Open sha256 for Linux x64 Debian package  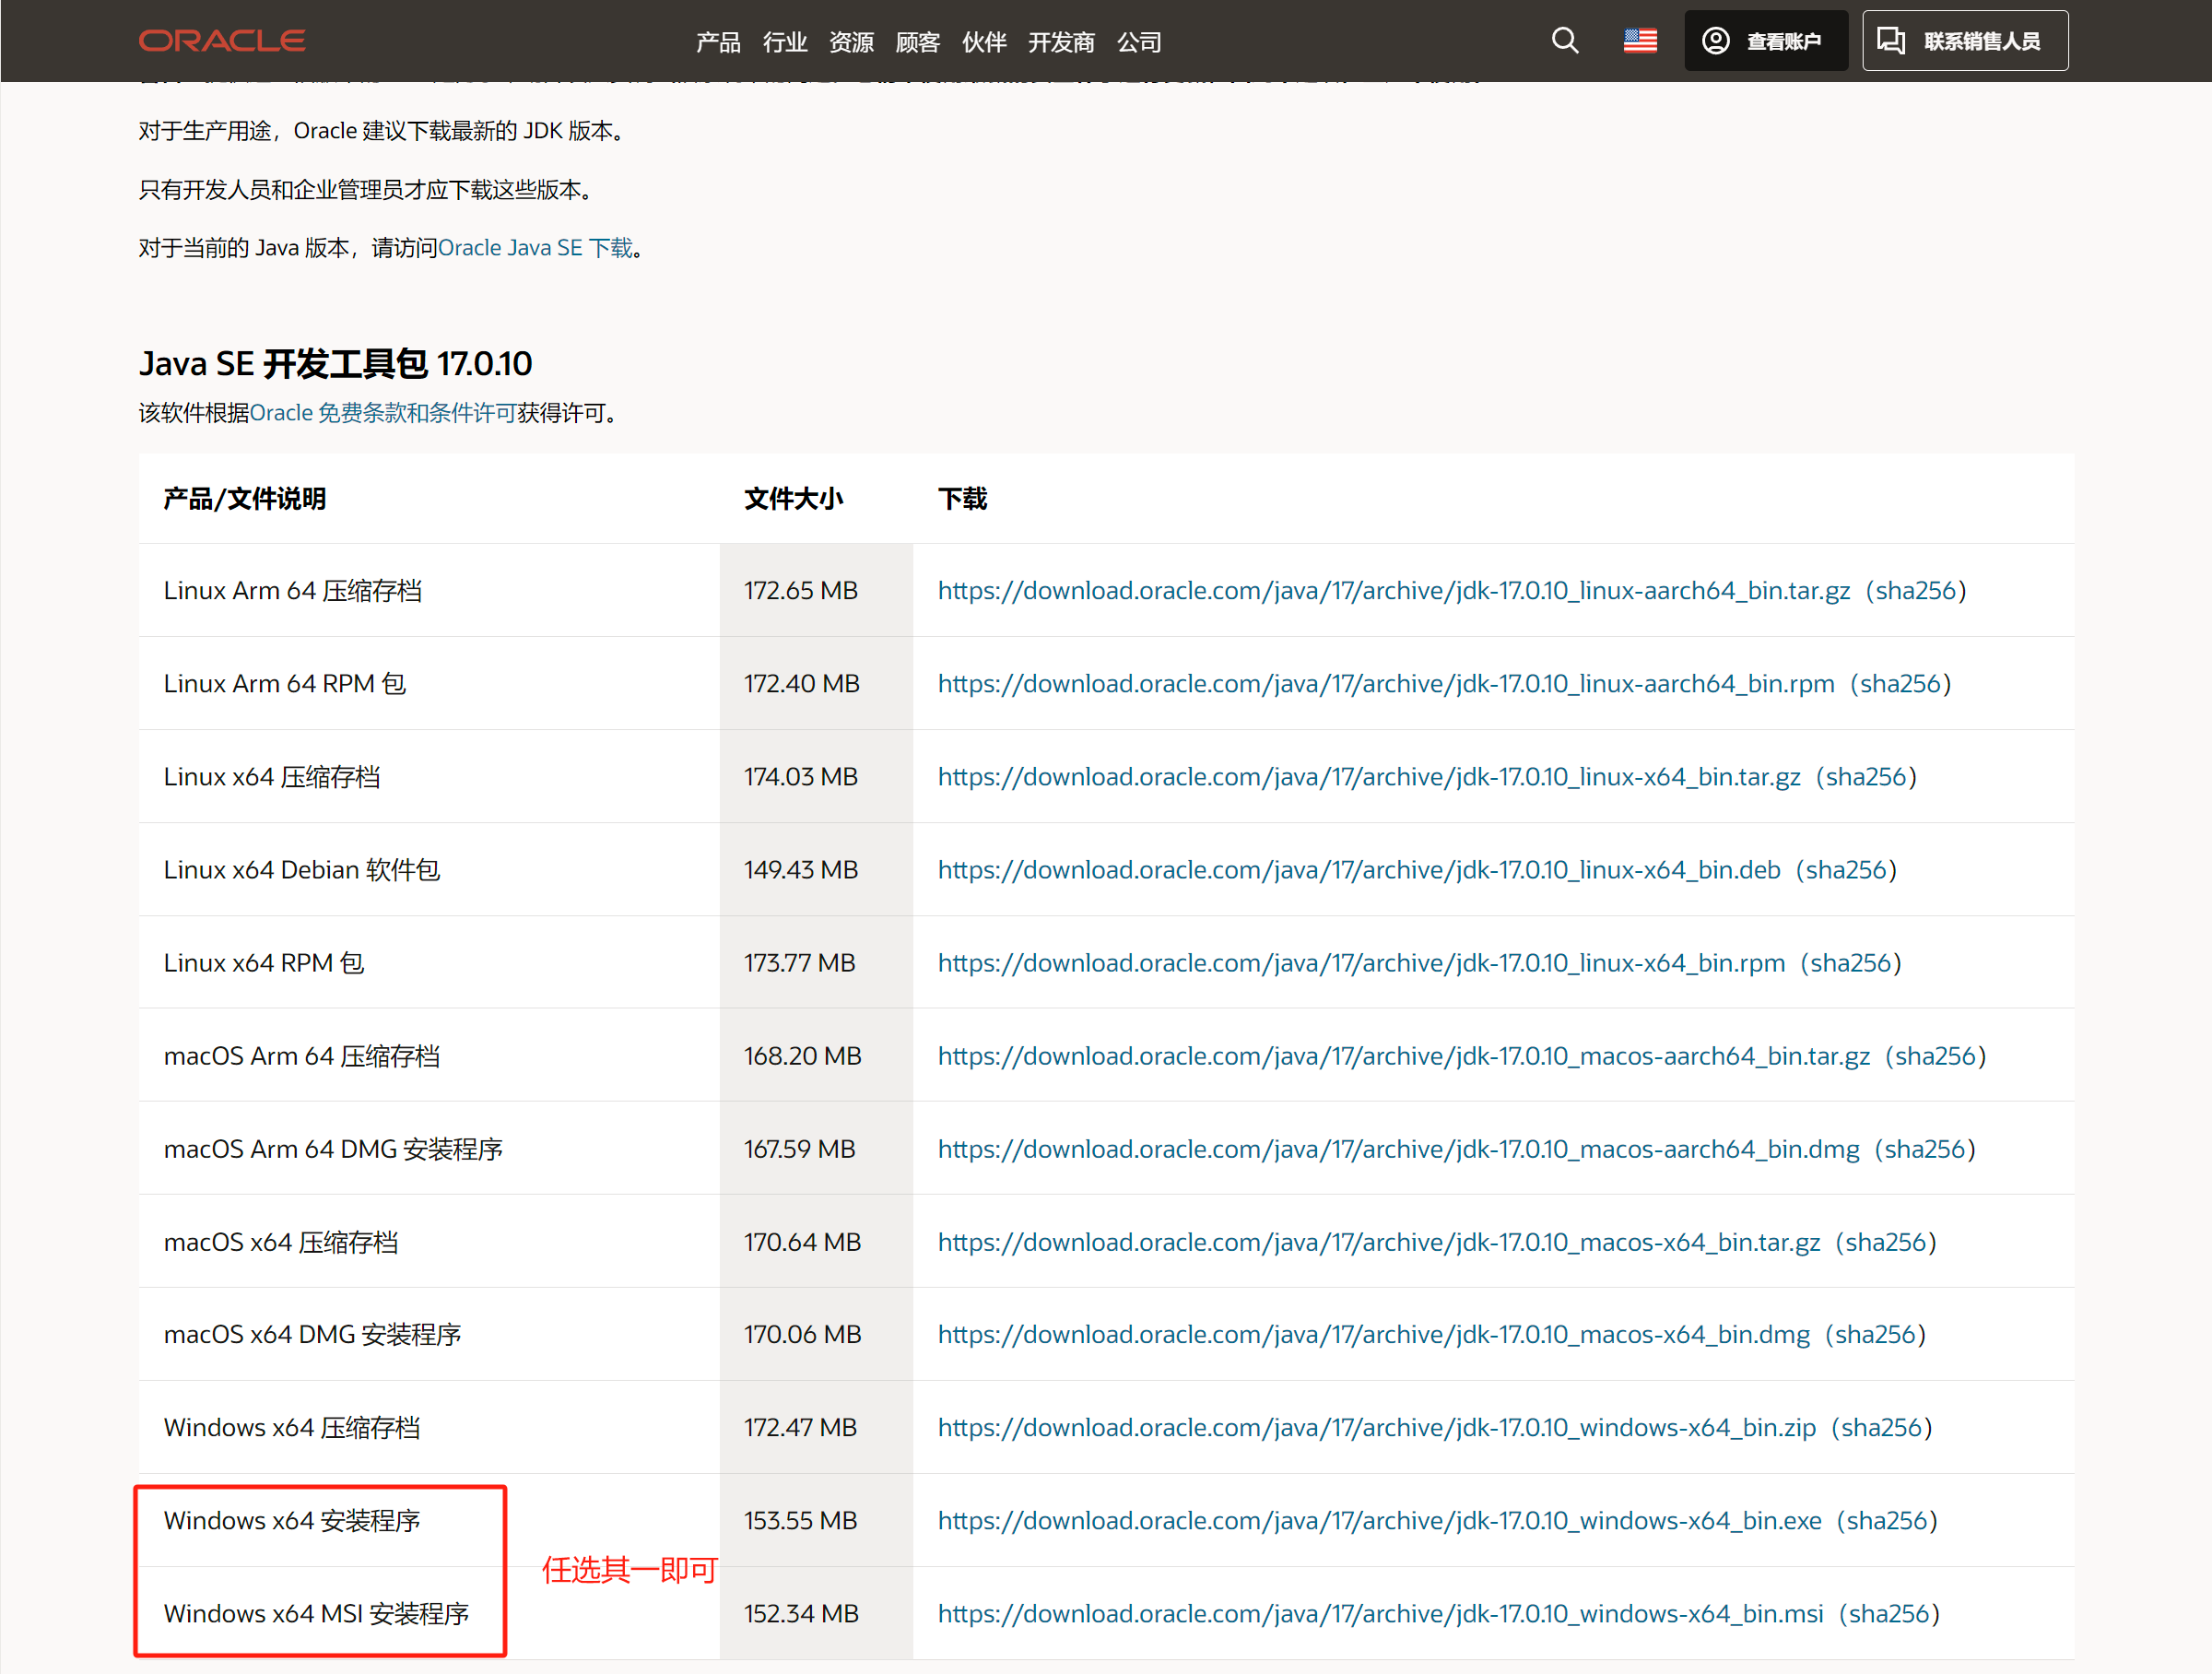click(x=1846, y=870)
